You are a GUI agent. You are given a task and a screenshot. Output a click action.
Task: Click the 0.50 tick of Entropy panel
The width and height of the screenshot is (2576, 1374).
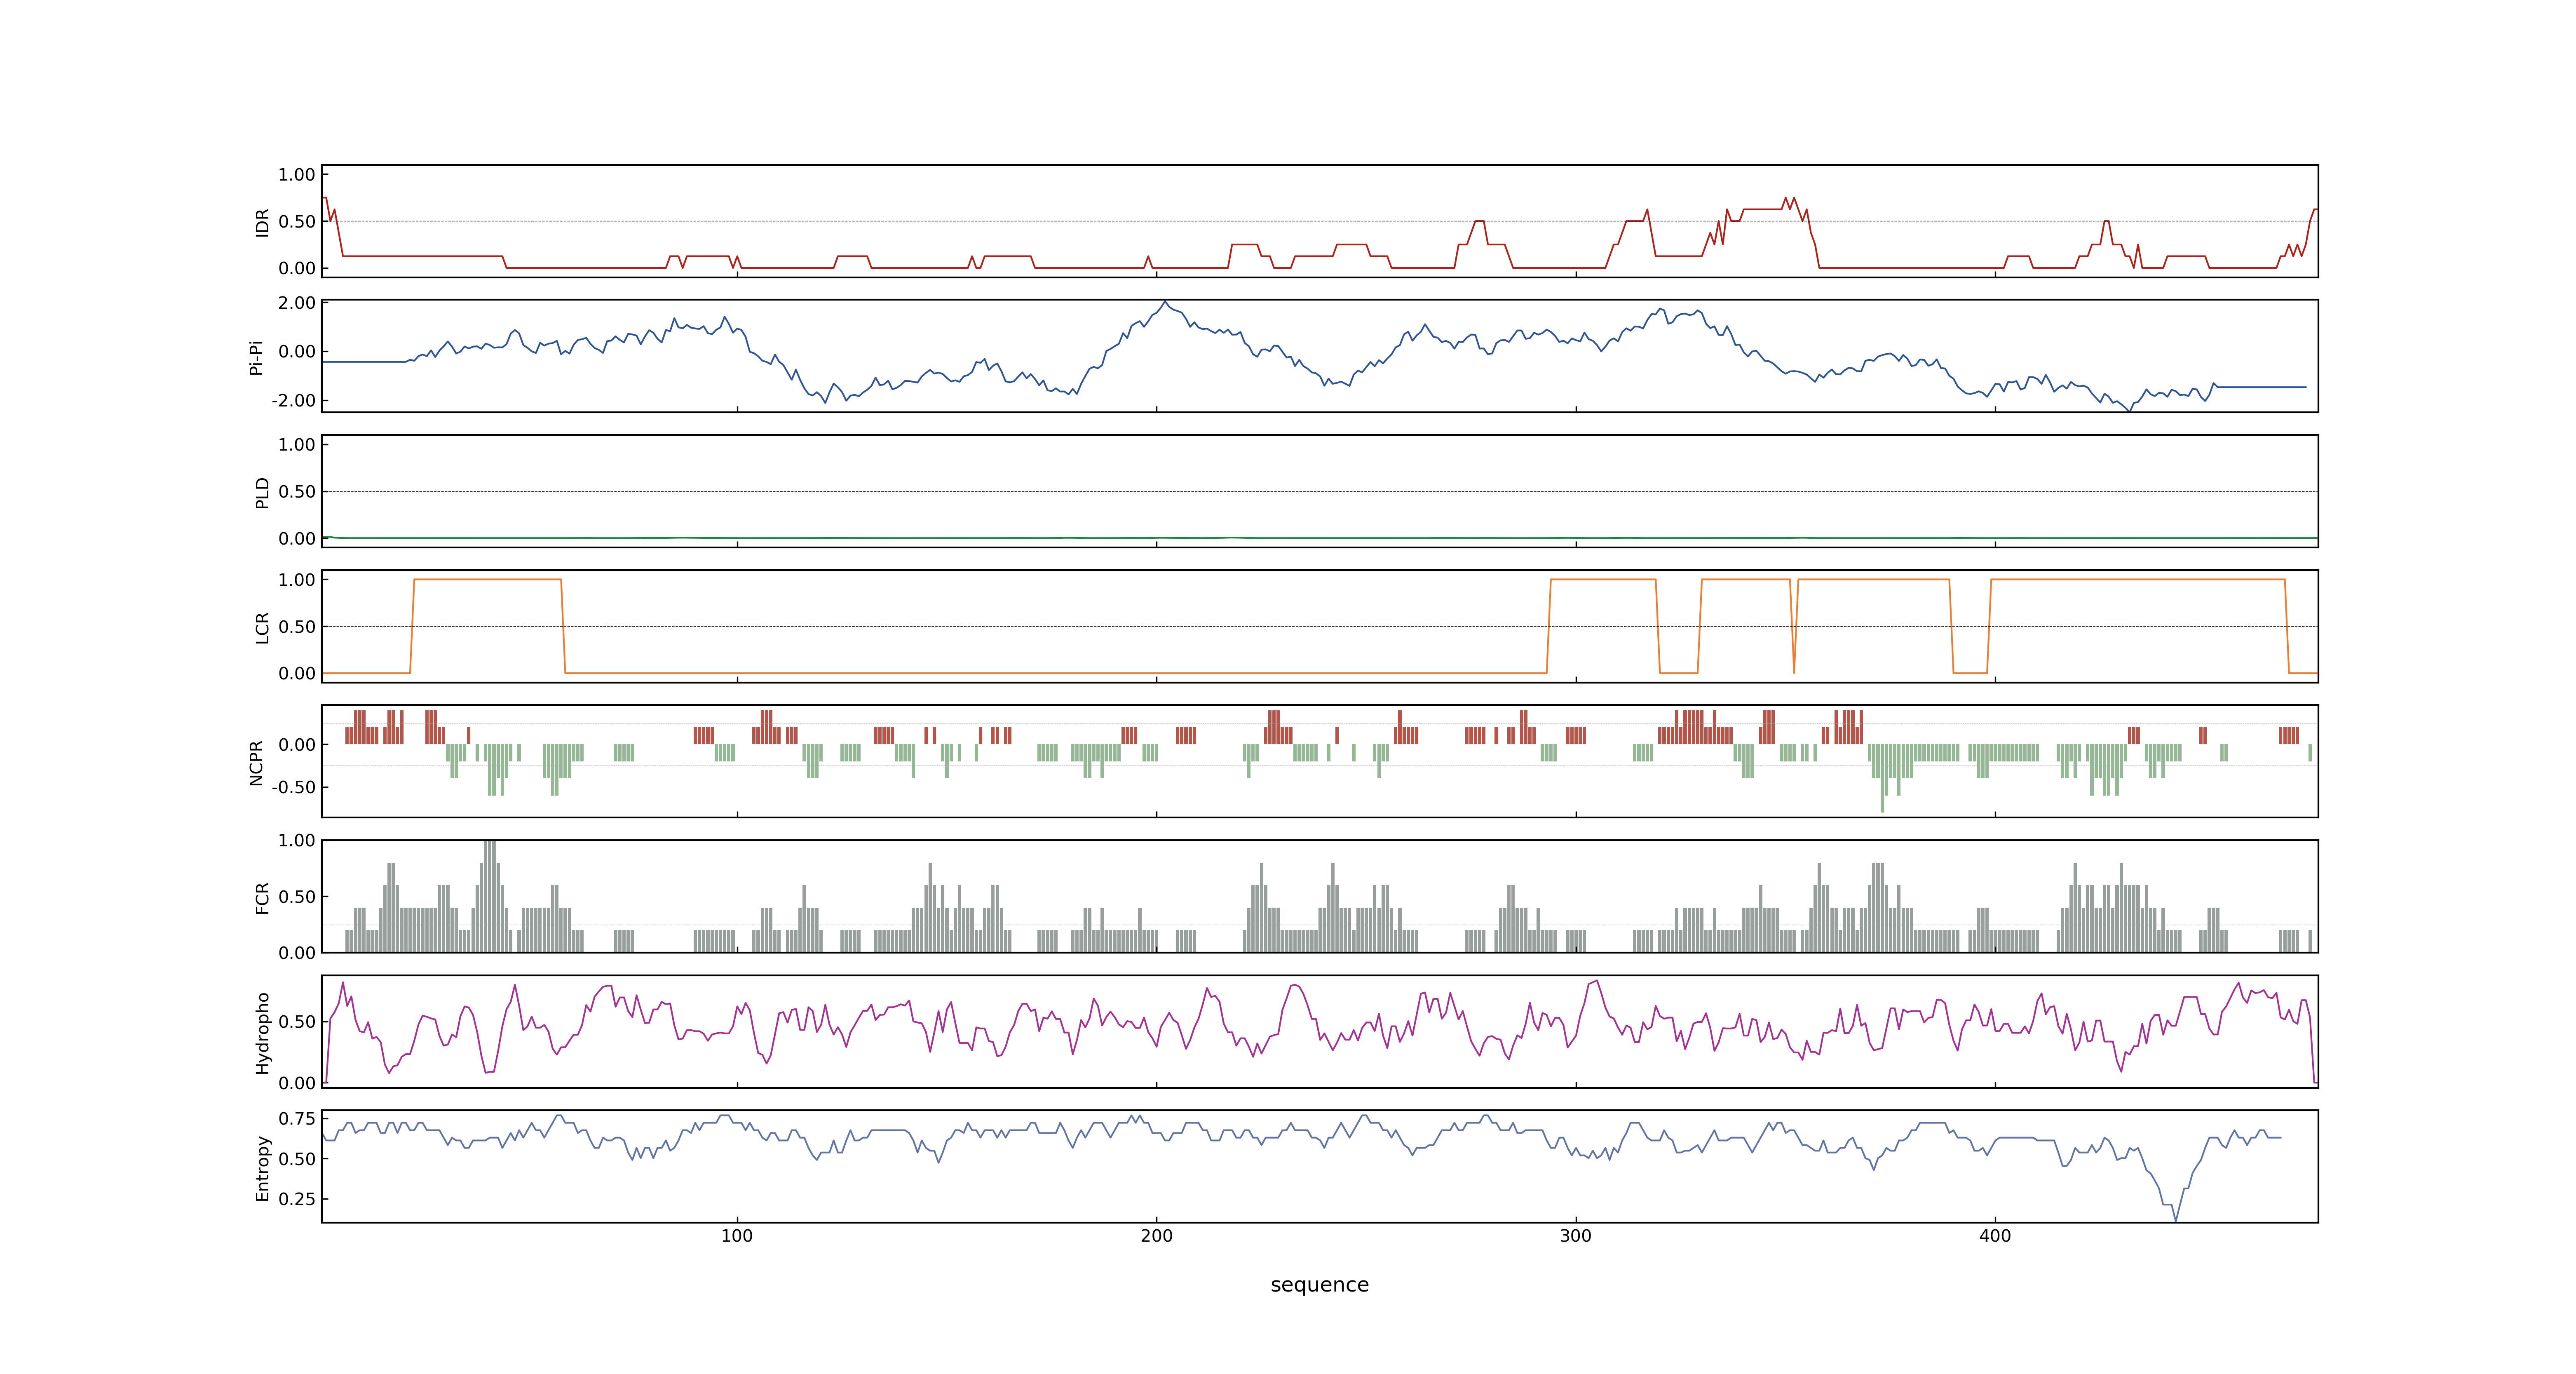297,1159
